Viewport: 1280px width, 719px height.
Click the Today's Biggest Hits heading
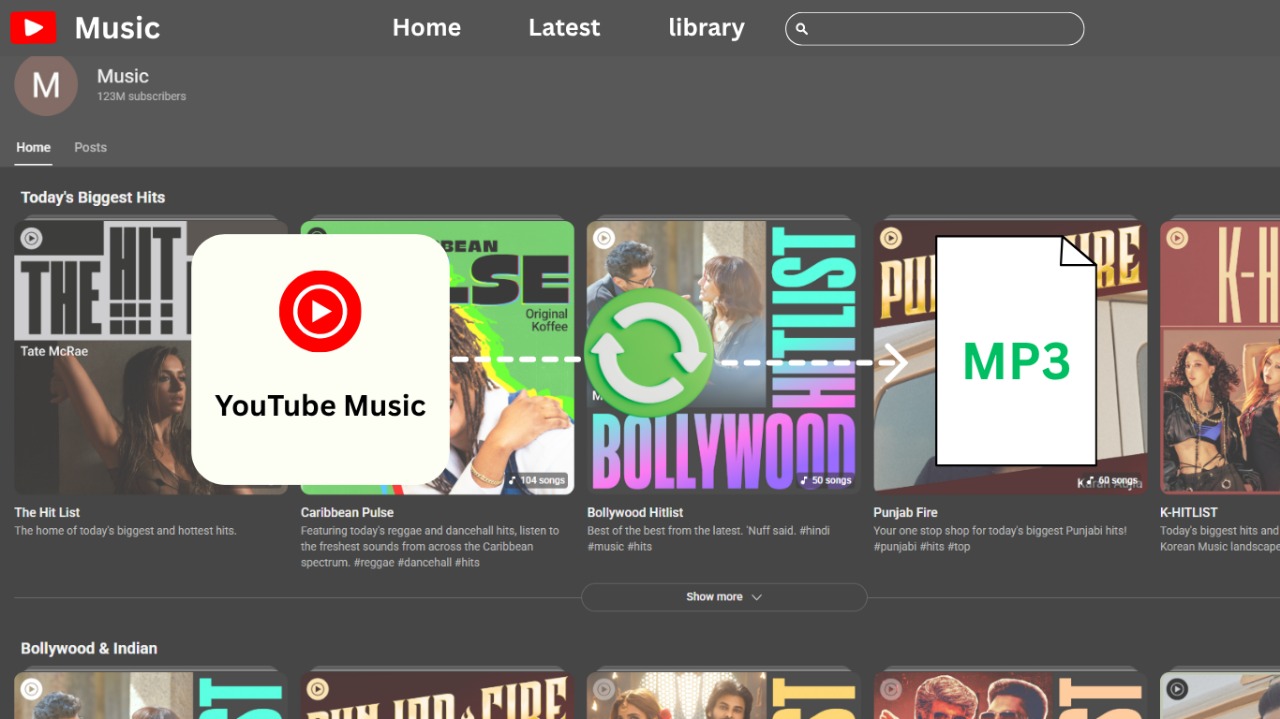[x=93, y=197]
